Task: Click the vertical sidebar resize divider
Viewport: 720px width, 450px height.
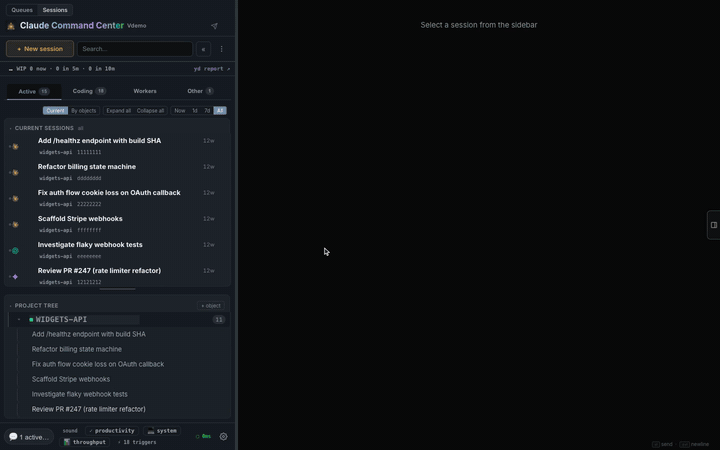Action: (236, 225)
